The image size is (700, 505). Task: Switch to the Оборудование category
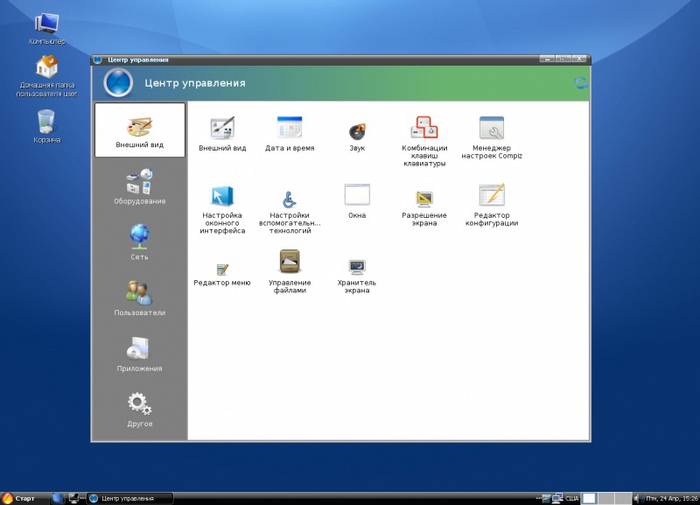click(139, 186)
